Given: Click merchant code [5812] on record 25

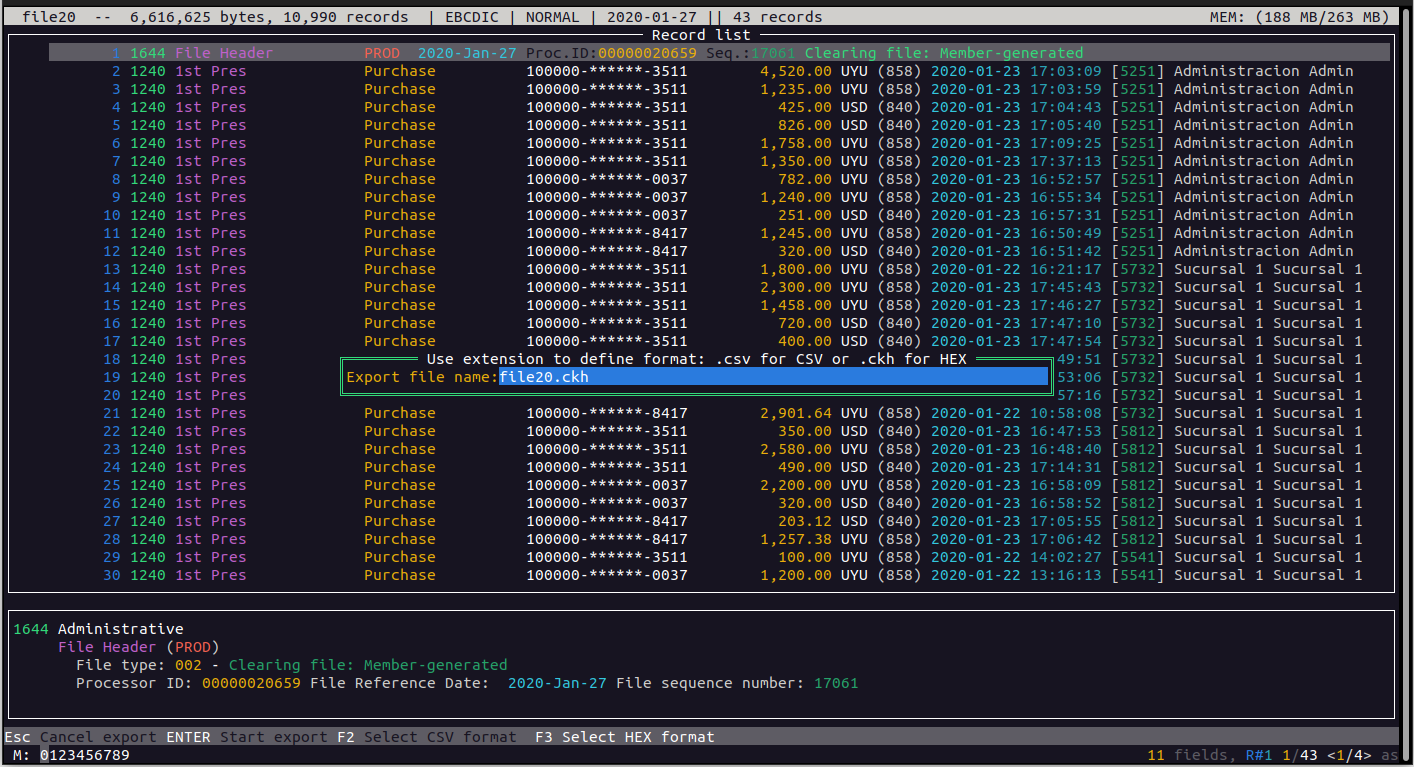Looking at the screenshot, I should tap(1138, 485).
